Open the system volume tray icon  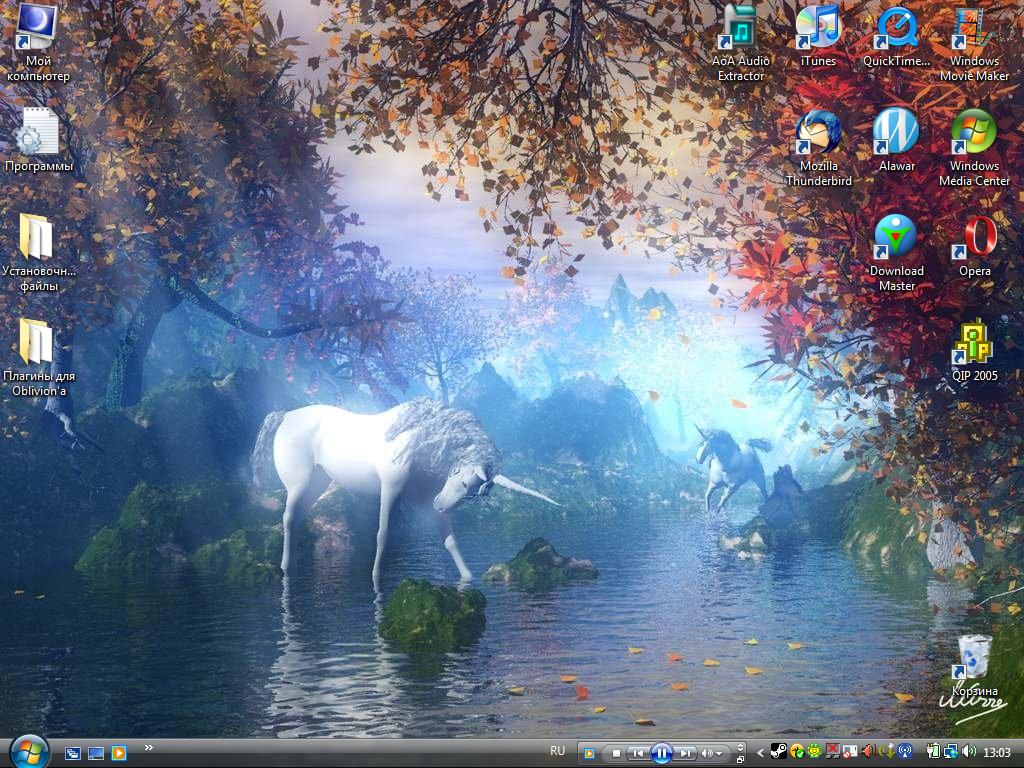(968, 752)
